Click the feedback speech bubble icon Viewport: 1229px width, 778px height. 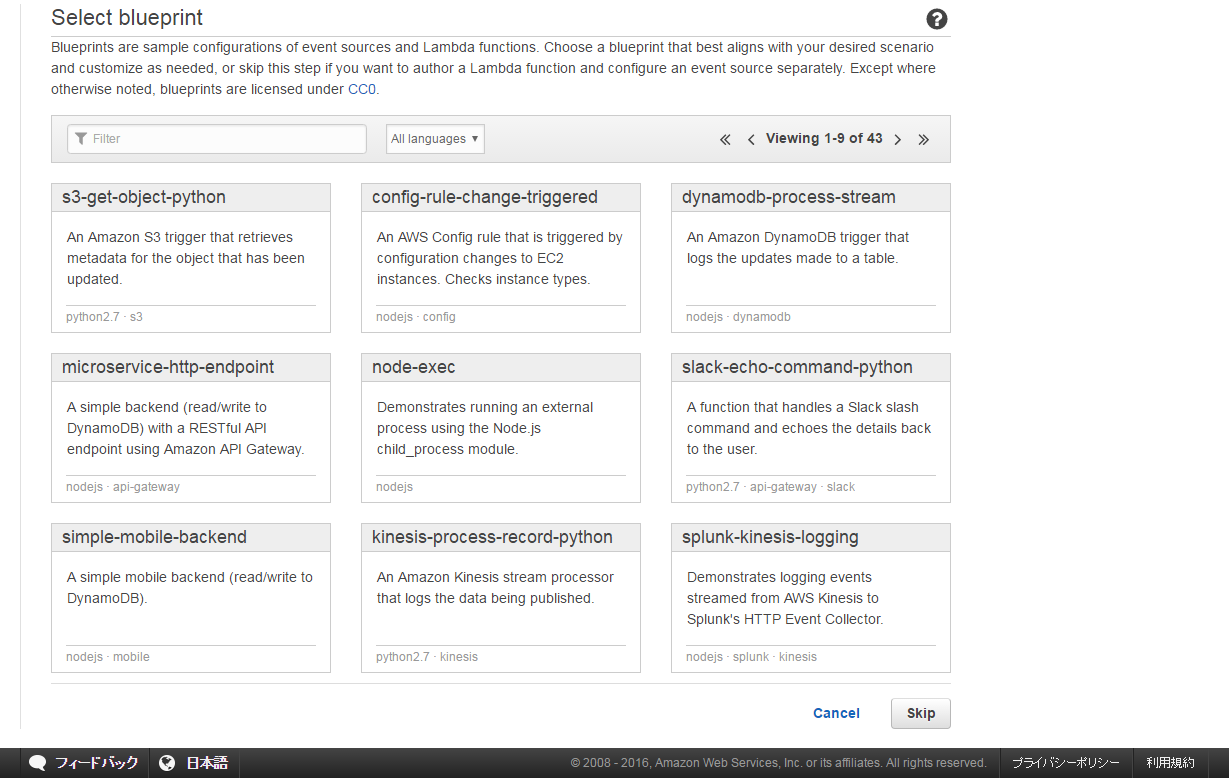click(38, 763)
